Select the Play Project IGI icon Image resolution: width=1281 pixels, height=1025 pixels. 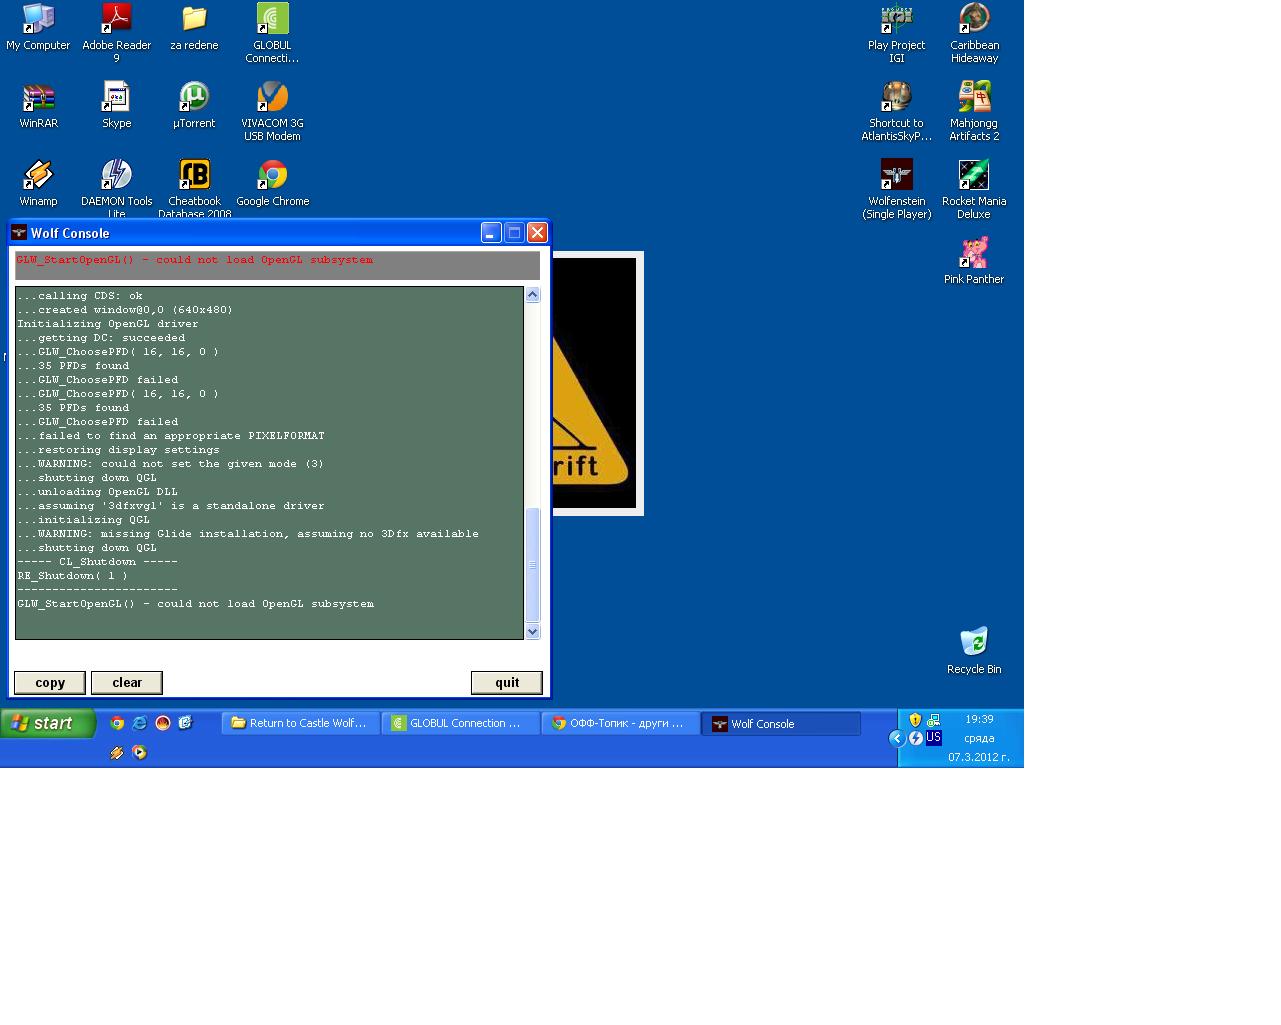point(896,20)
